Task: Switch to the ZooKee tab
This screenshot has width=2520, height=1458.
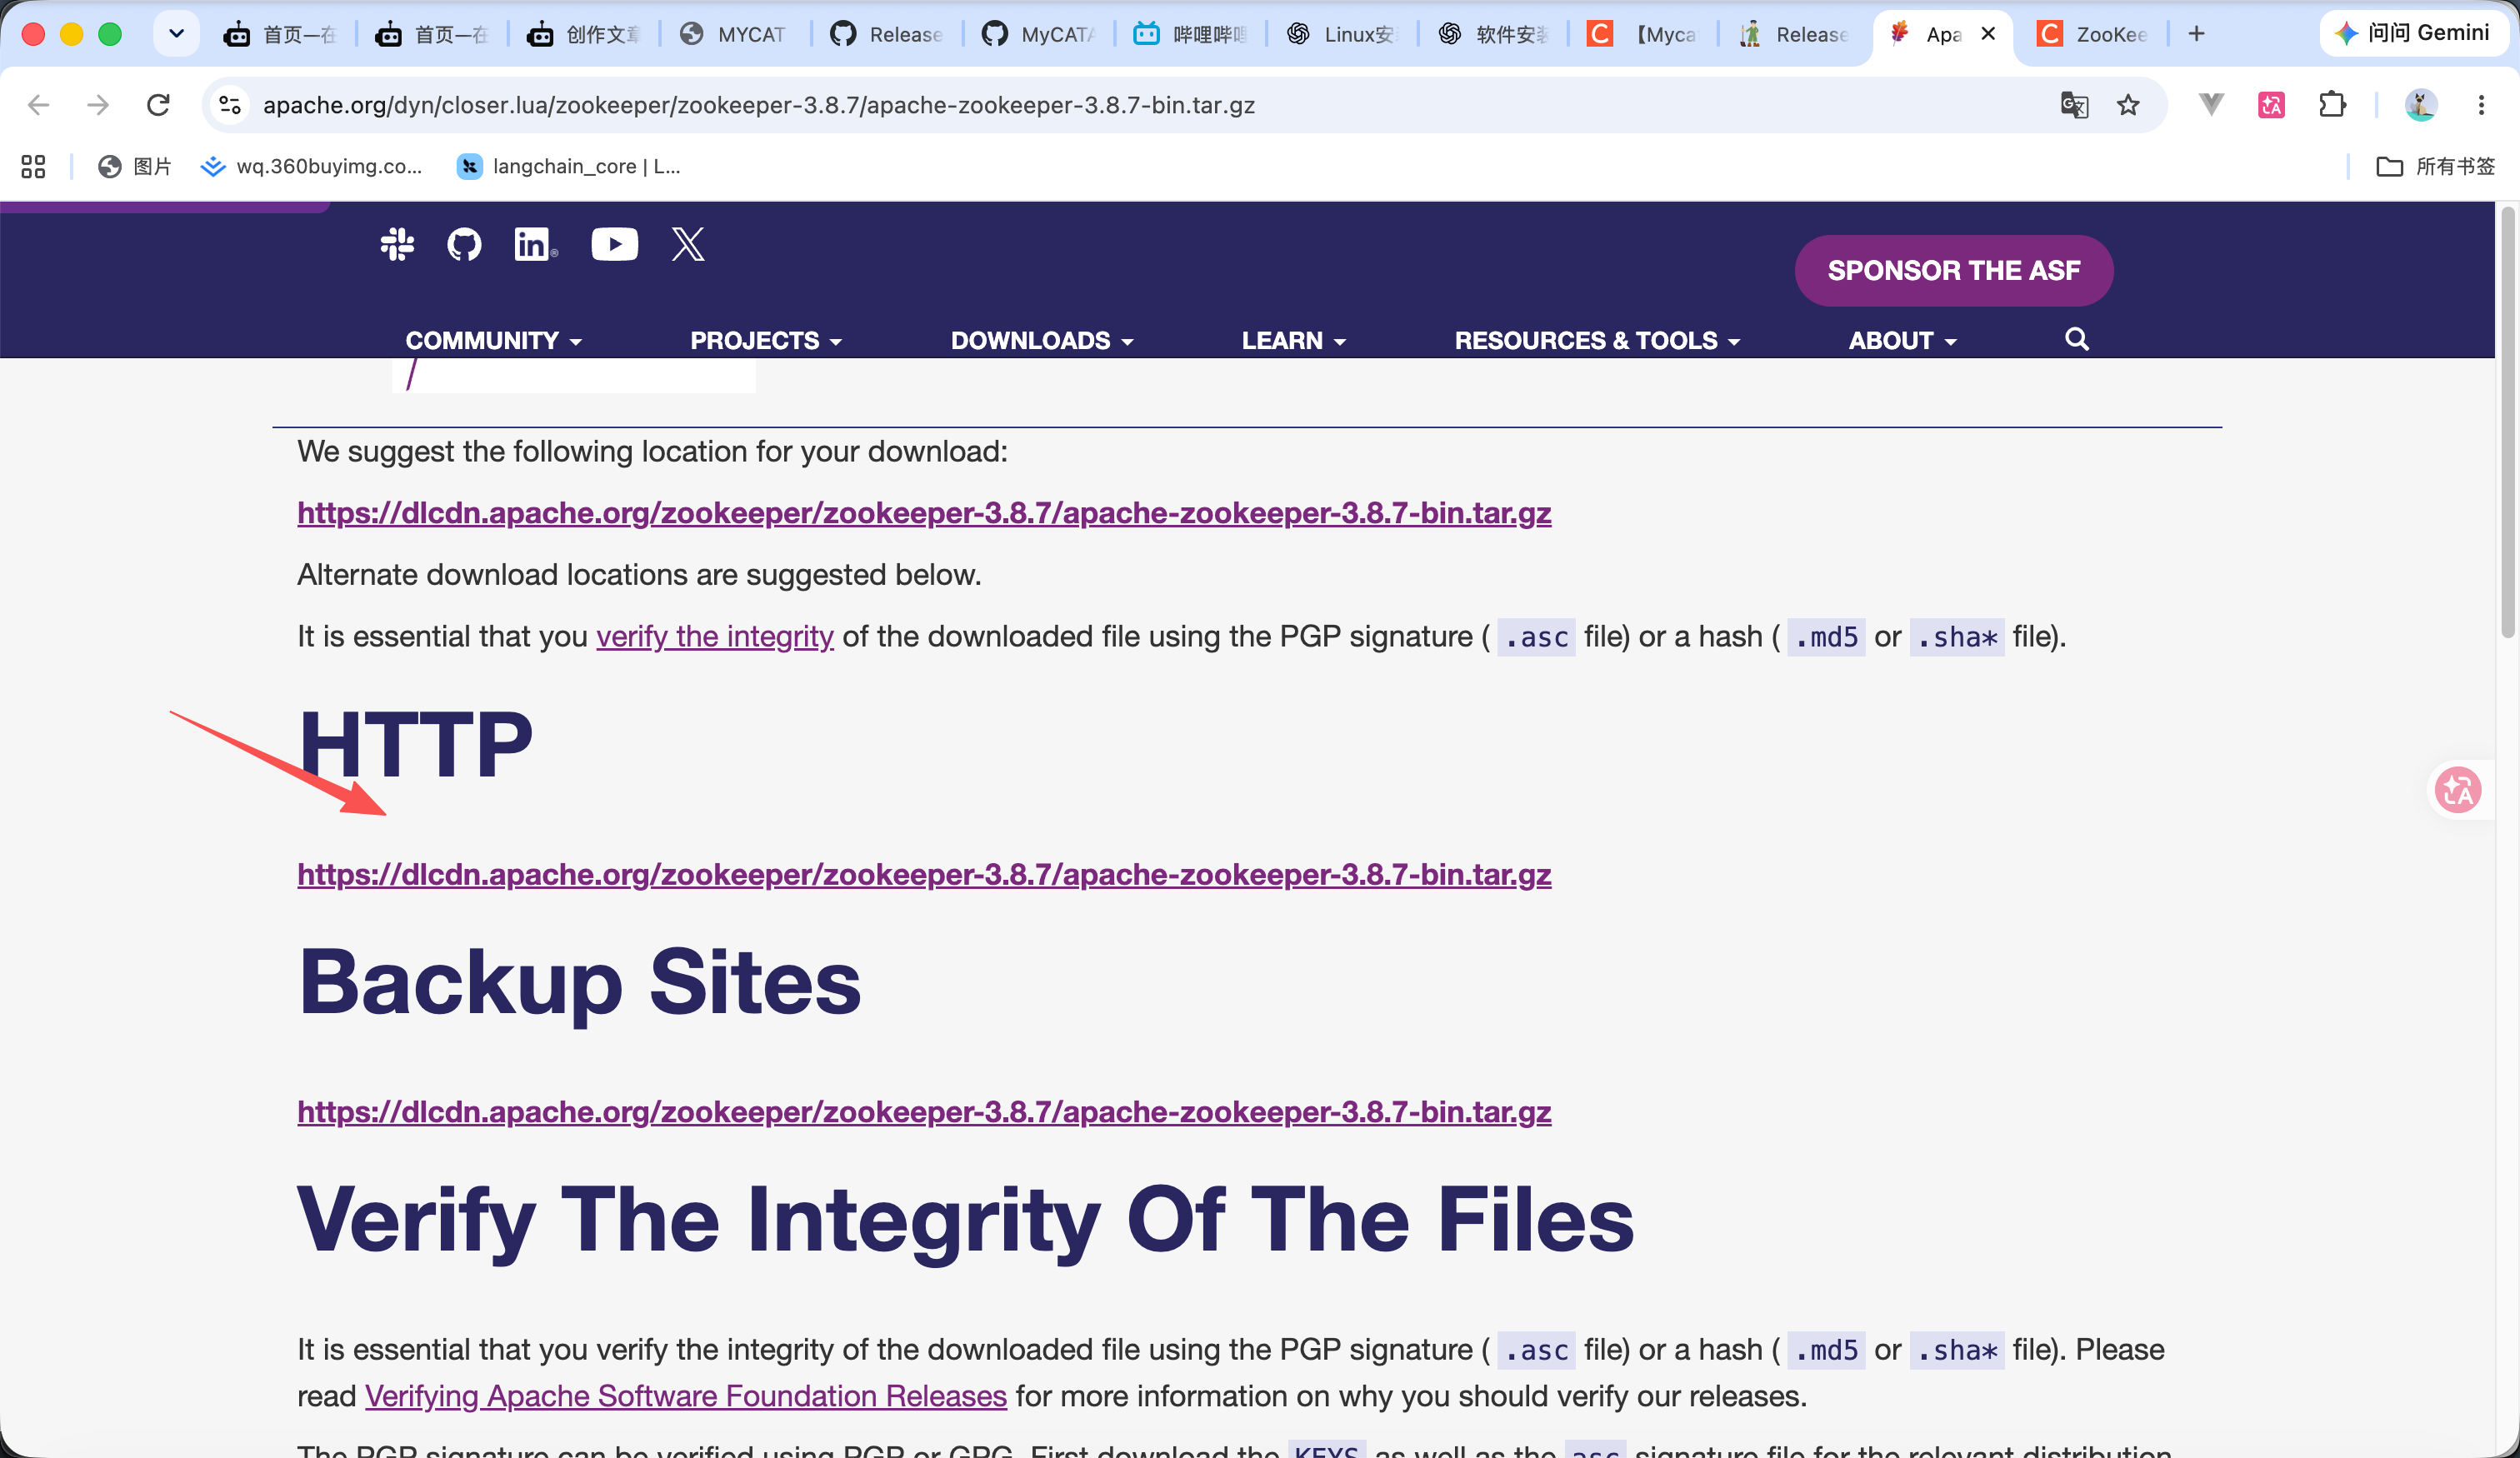Action: 2093,34
